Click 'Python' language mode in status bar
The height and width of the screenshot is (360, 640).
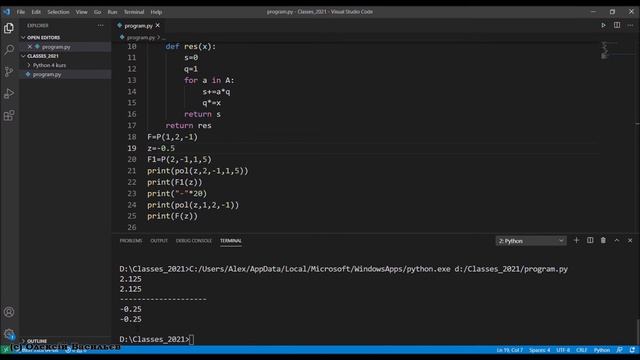pos(602,350)
